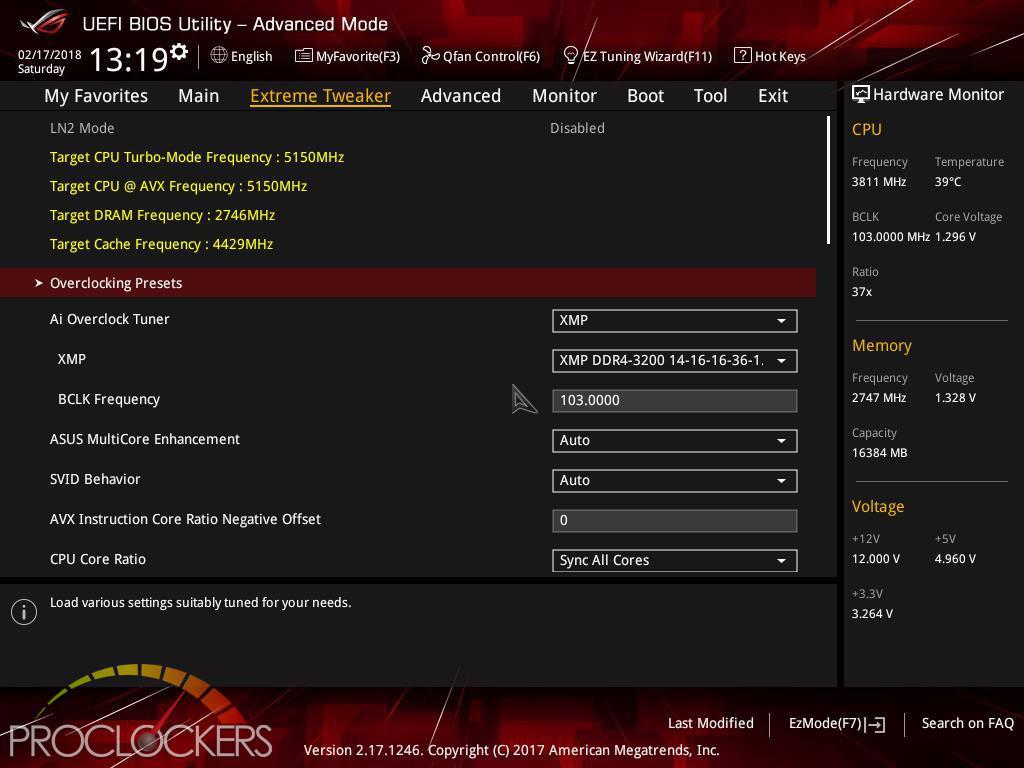Open the My Favorites tab
Viewport: 1024px width, 768px height.
96,96
